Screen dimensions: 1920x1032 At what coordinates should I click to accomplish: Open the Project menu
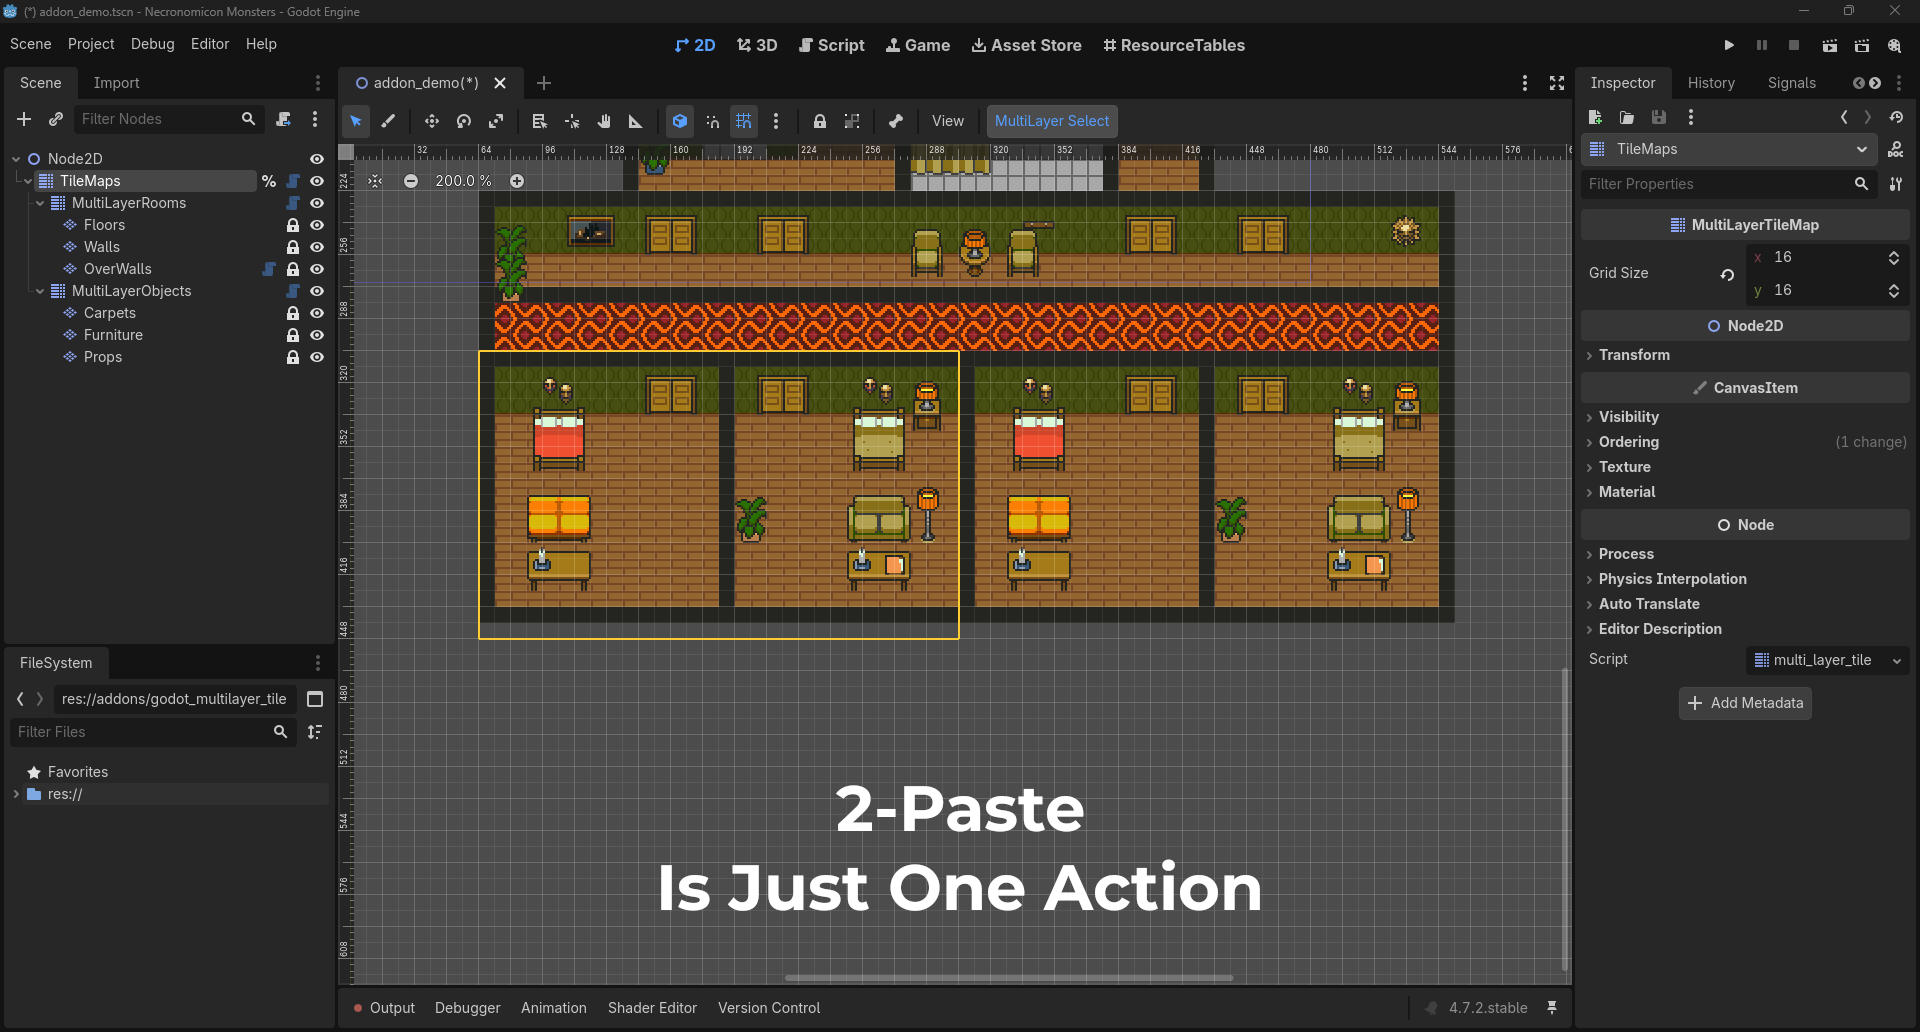coord(91,44)
